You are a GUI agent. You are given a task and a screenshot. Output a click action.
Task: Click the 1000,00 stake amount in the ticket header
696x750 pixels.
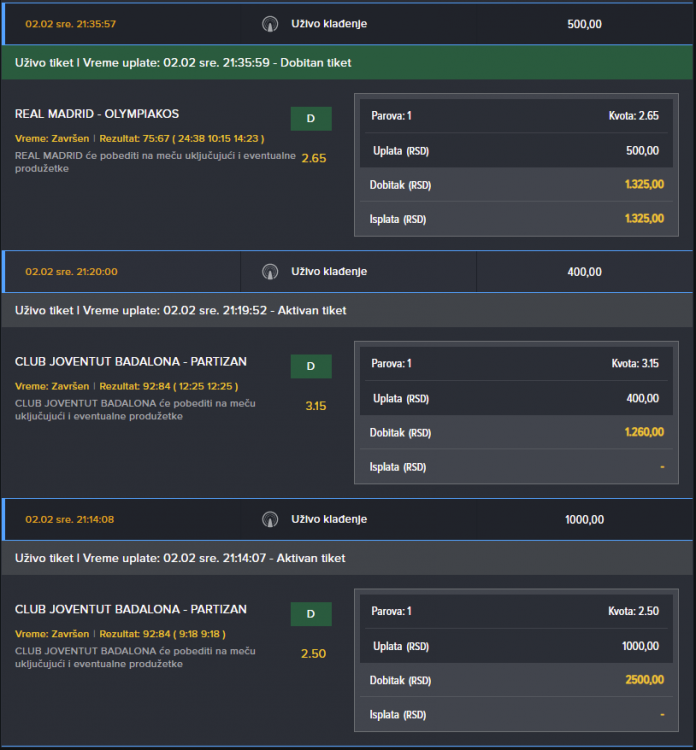(x=584, y=519)
